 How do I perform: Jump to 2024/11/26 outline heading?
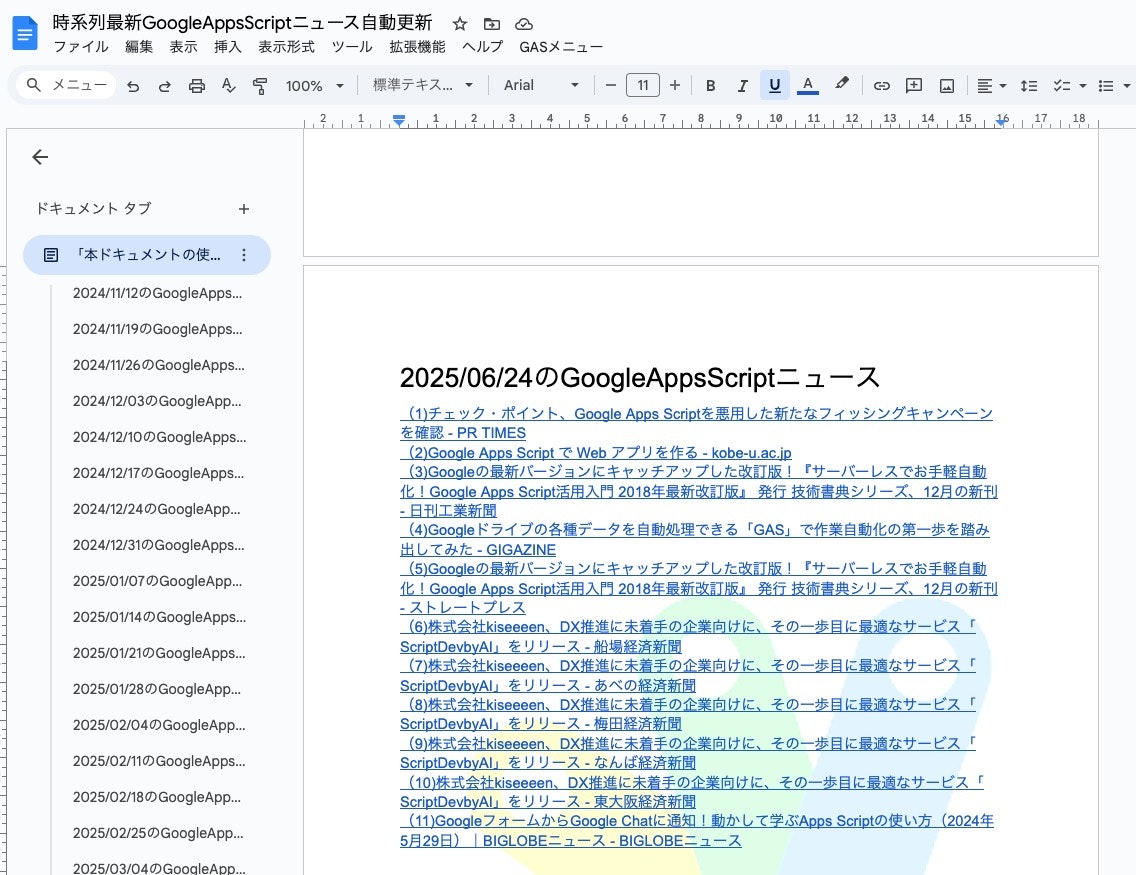point(159,365)
